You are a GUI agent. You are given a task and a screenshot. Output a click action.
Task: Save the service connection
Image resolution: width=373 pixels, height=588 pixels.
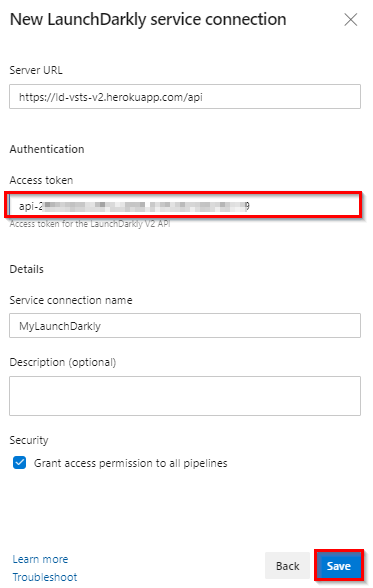(339, 566)
